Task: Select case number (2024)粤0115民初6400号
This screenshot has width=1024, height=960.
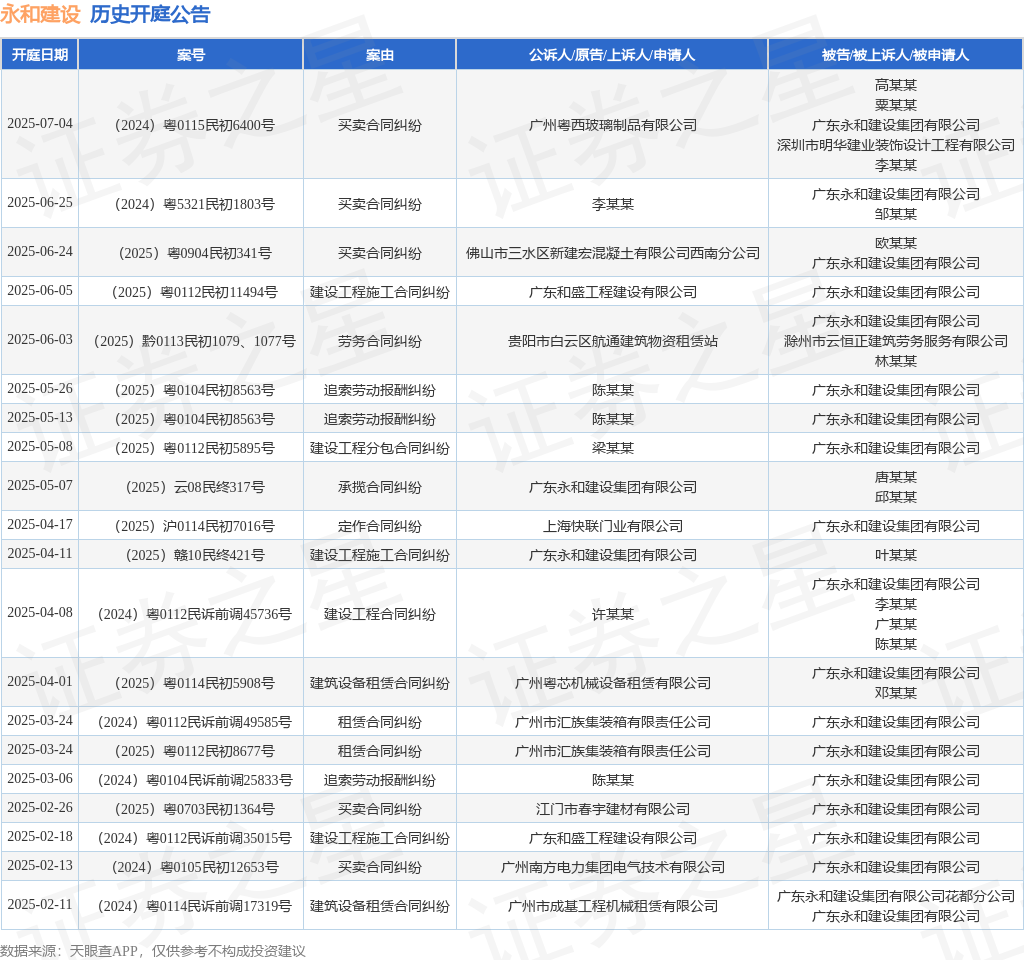Action: pyautogui.click(x=190, y=125)
